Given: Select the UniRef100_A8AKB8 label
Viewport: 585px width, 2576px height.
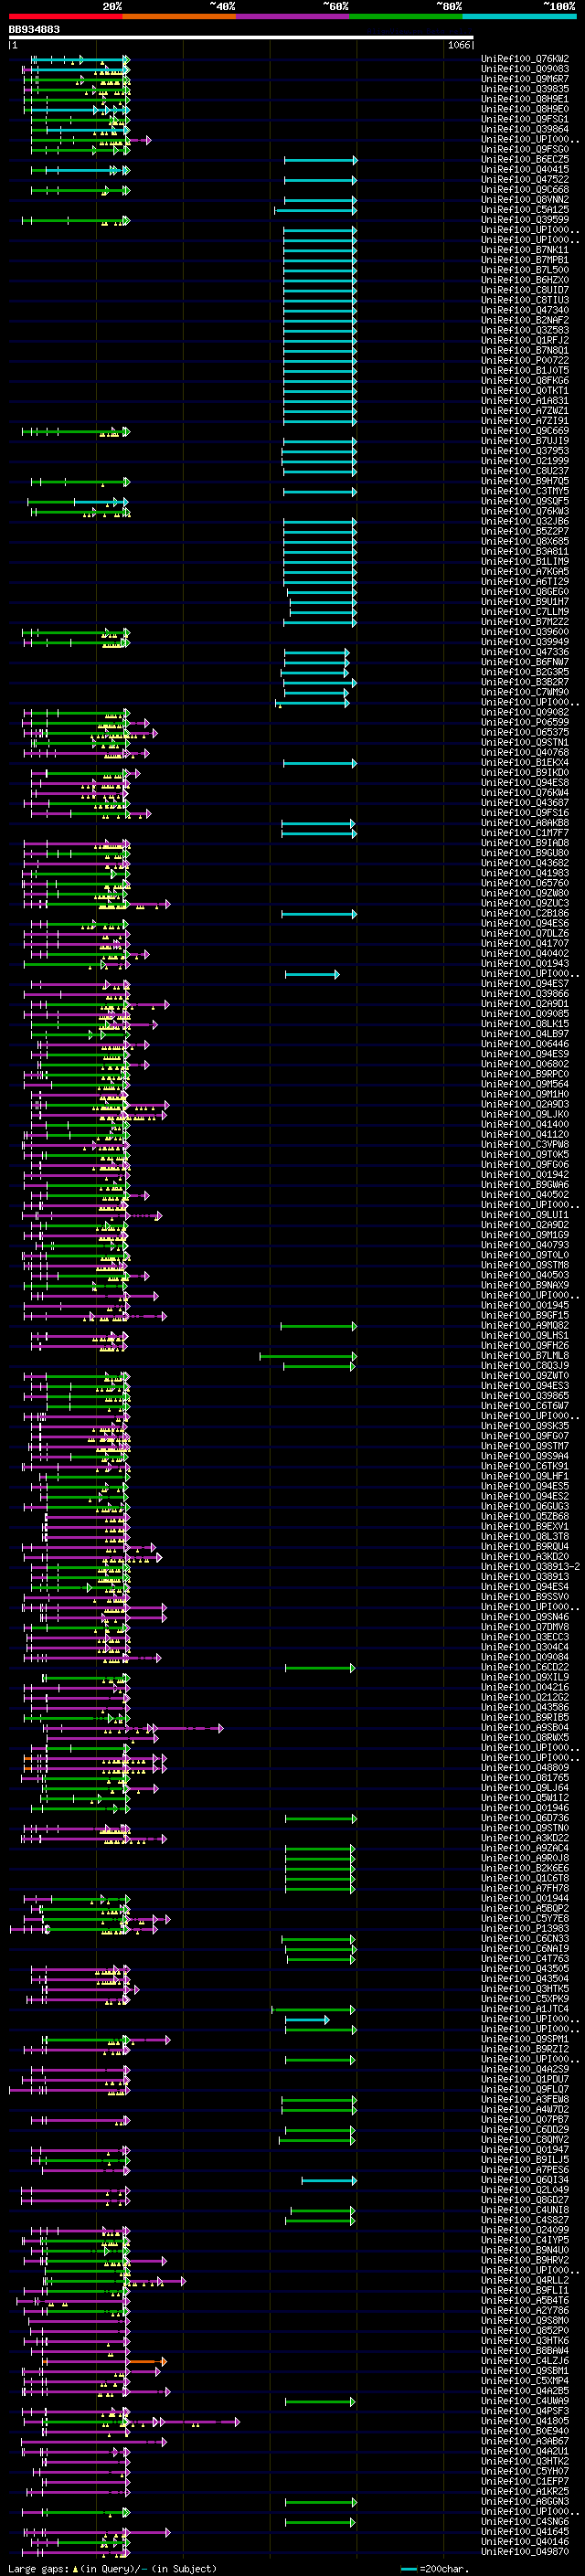Looking at the screenshot, I should (525, 823).
